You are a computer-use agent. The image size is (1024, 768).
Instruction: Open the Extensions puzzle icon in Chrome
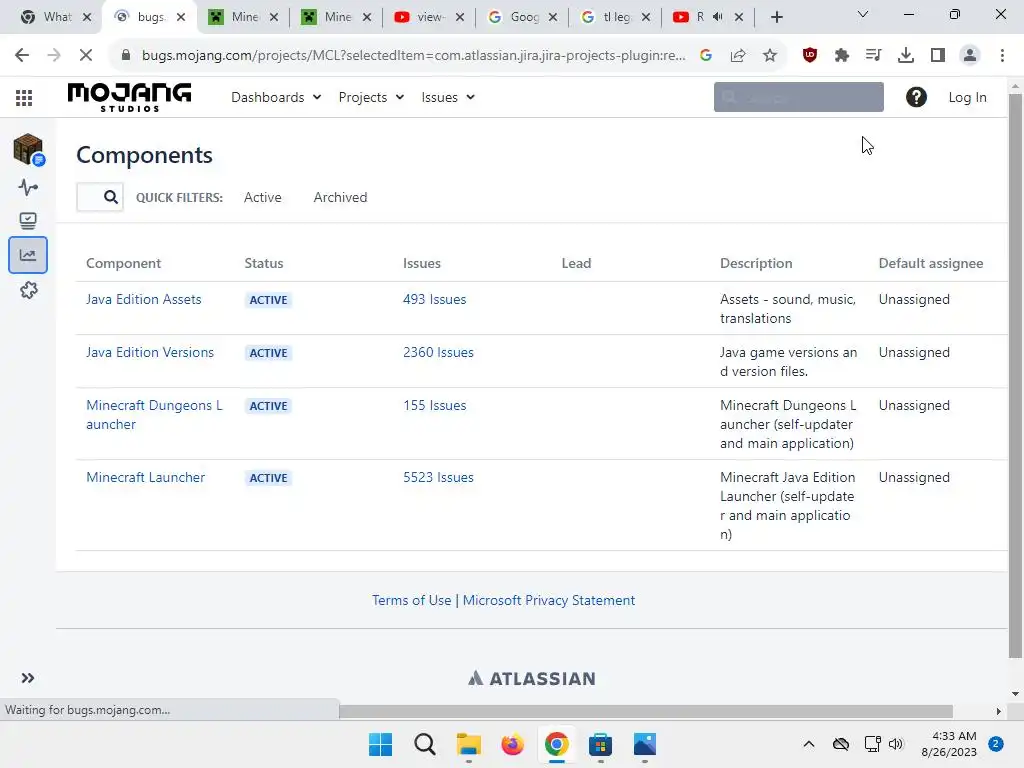(842, 55)
